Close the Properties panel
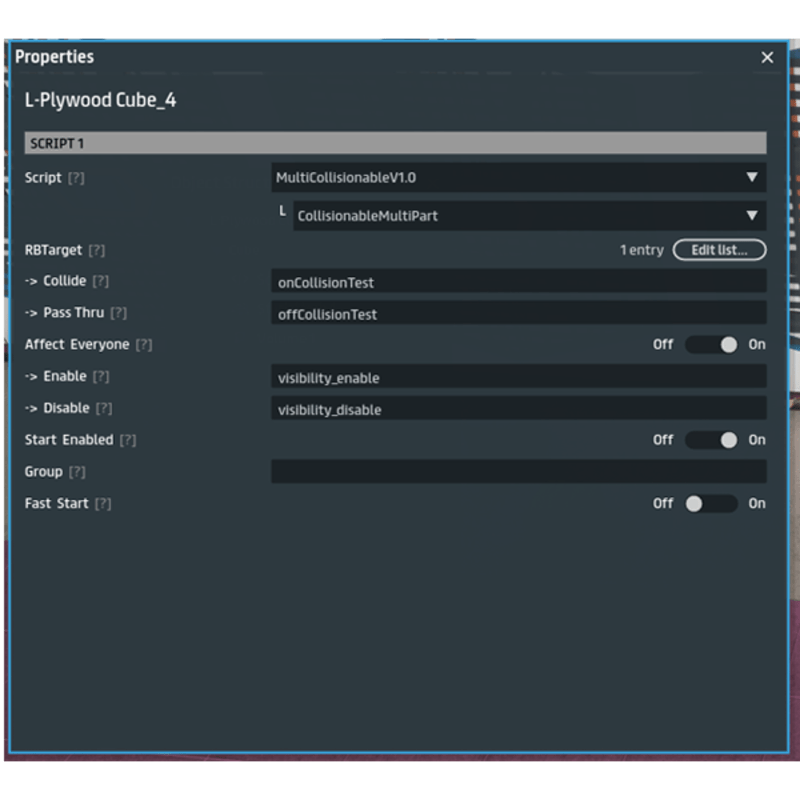Screen dimensions: 800x800 coord(767,58)
